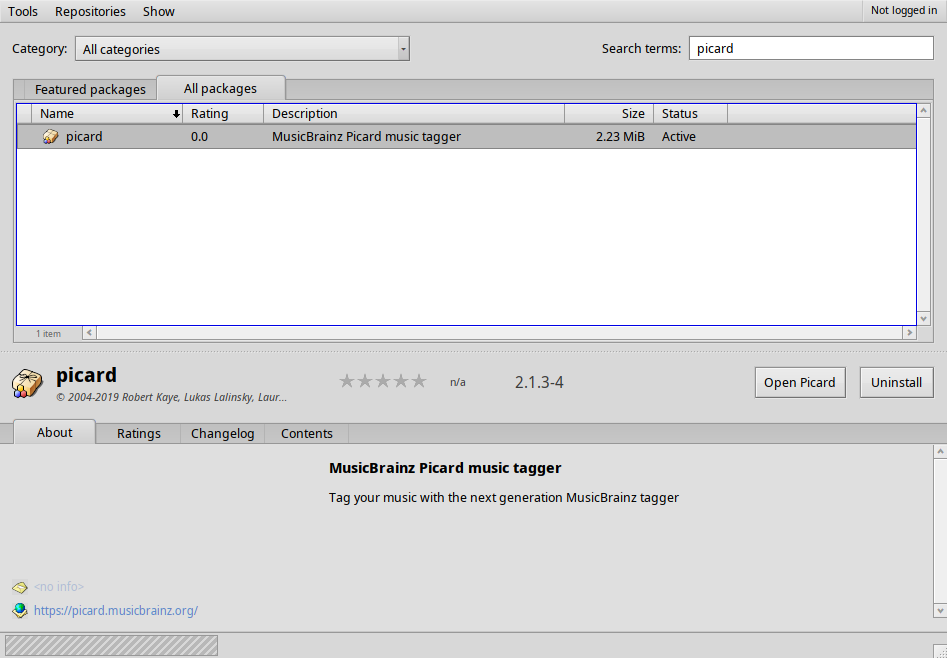This screenshot has width=947, height=658.
Task: Select the picard row name text
Action: coord(84,137)
